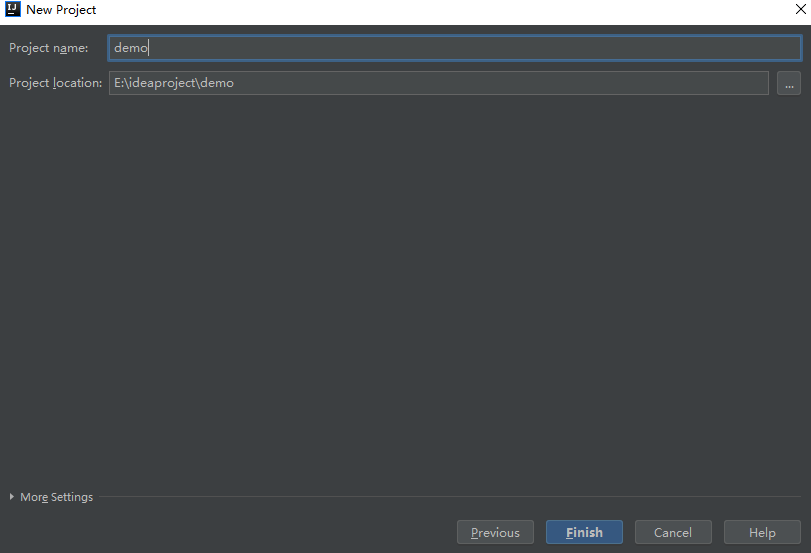Go back with the Previous button
The image size is (811, 553).
point(495,532)
